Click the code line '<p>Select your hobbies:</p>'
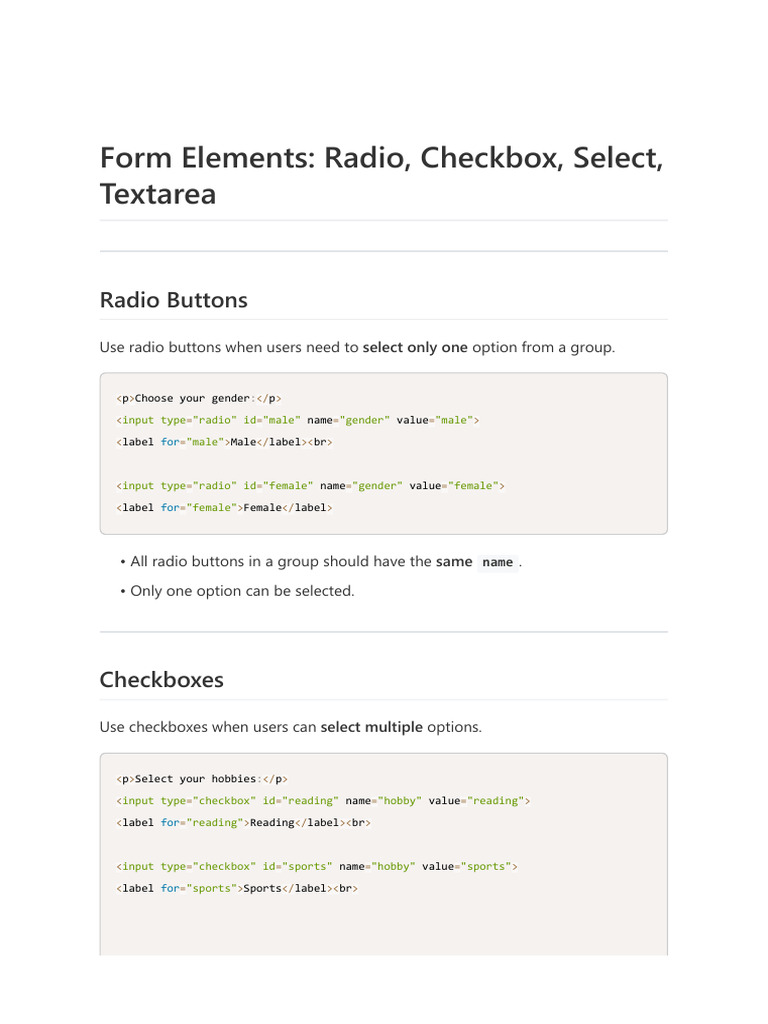 [202, 779]
